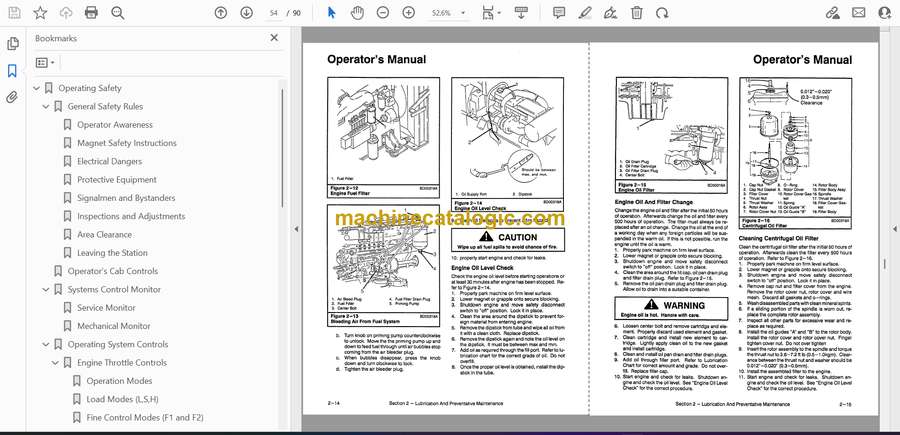The width and height of the screenshot is (900, 435).
Task: Collapse left navigation pane arrow
Action: (296, 229)
